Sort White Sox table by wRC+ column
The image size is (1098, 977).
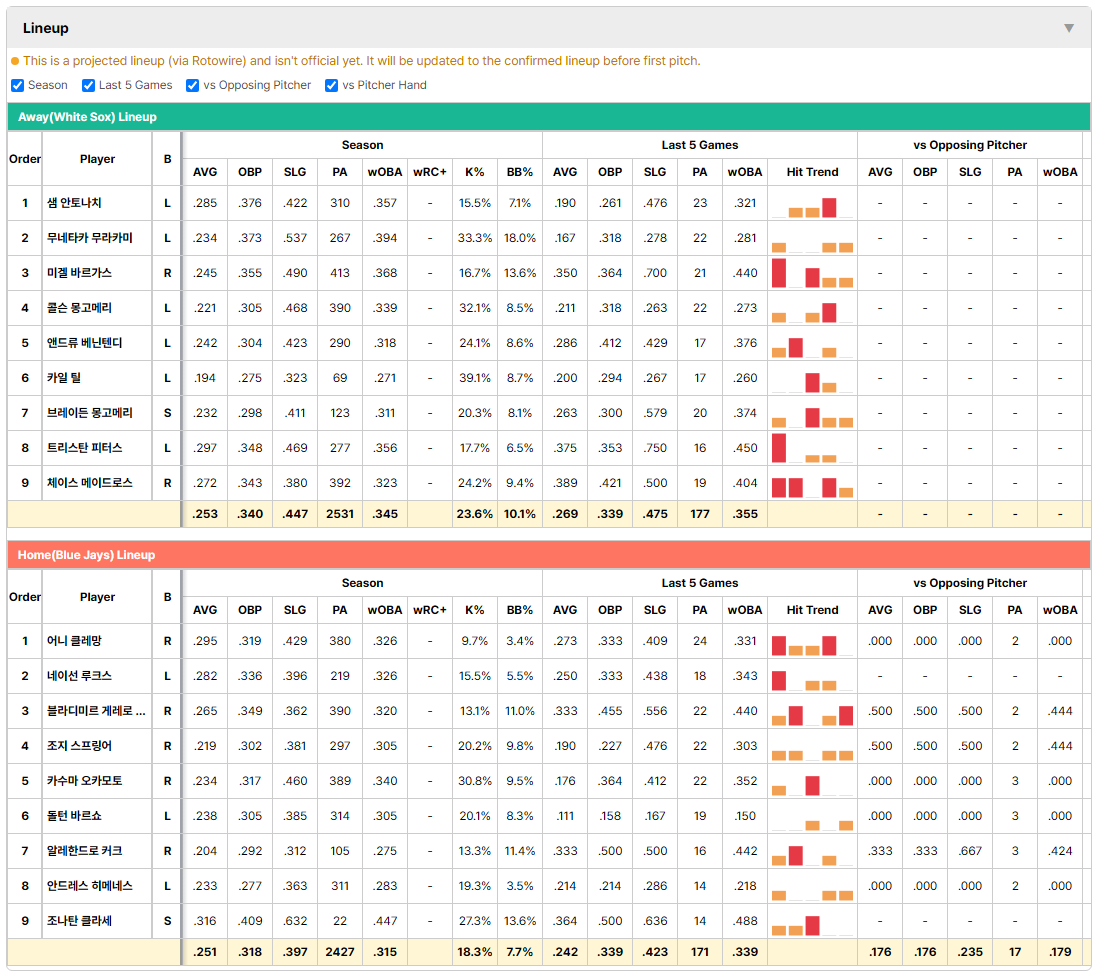click(x=429, y=172)
